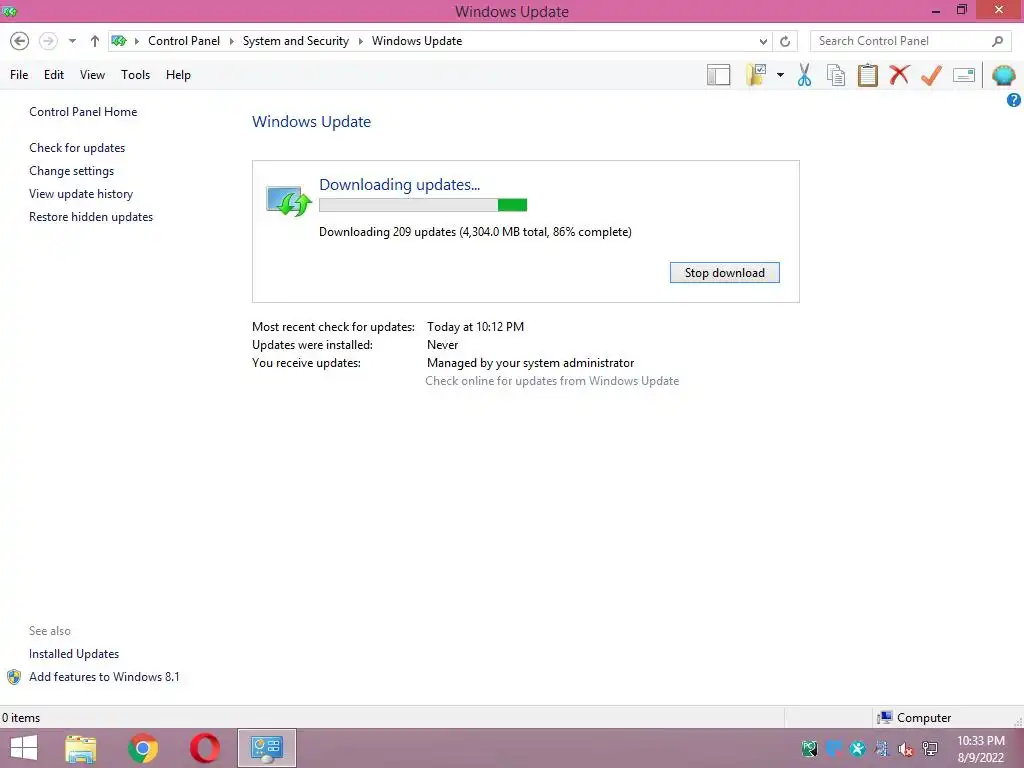Open Change settings link
The width and height of the screenshot is (1024, 768).
pyautogui.click(x=71, y=170)
